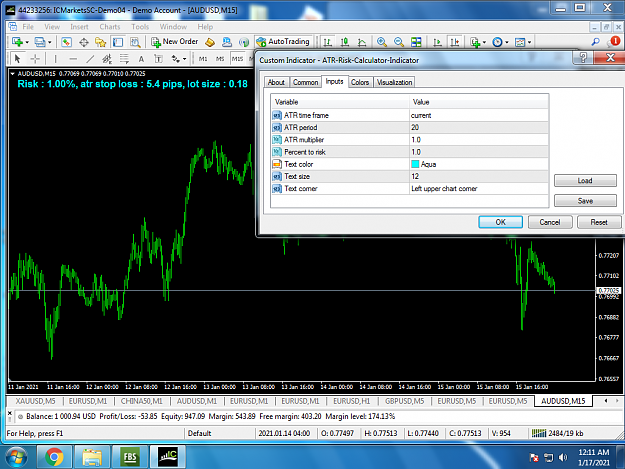Open the search magnifier in toolbar
625x469 pixels.
point(596,42)
